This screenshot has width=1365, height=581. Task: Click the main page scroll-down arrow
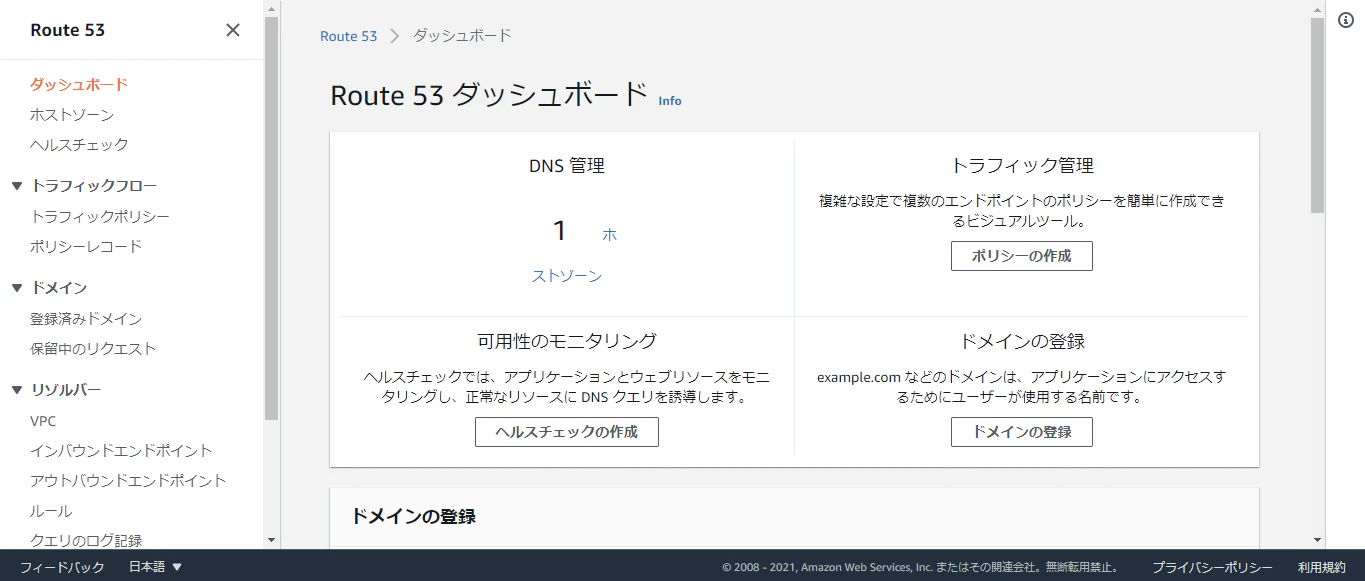click(1317, 540)
